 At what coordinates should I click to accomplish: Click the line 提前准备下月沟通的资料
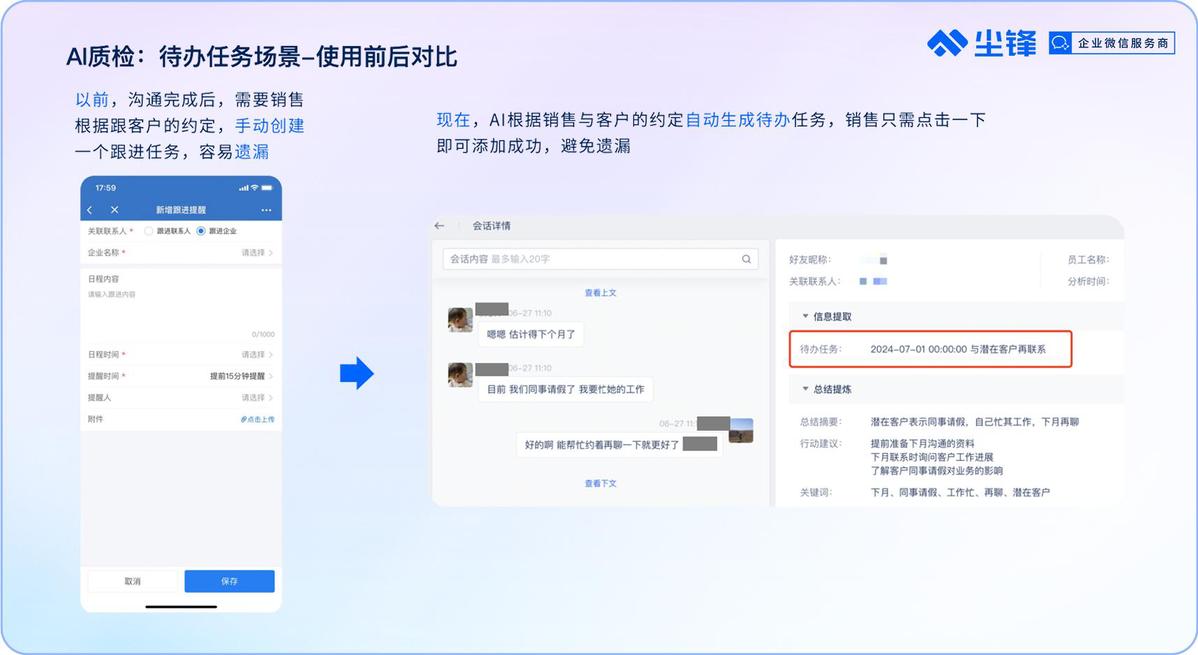(922, 443)
